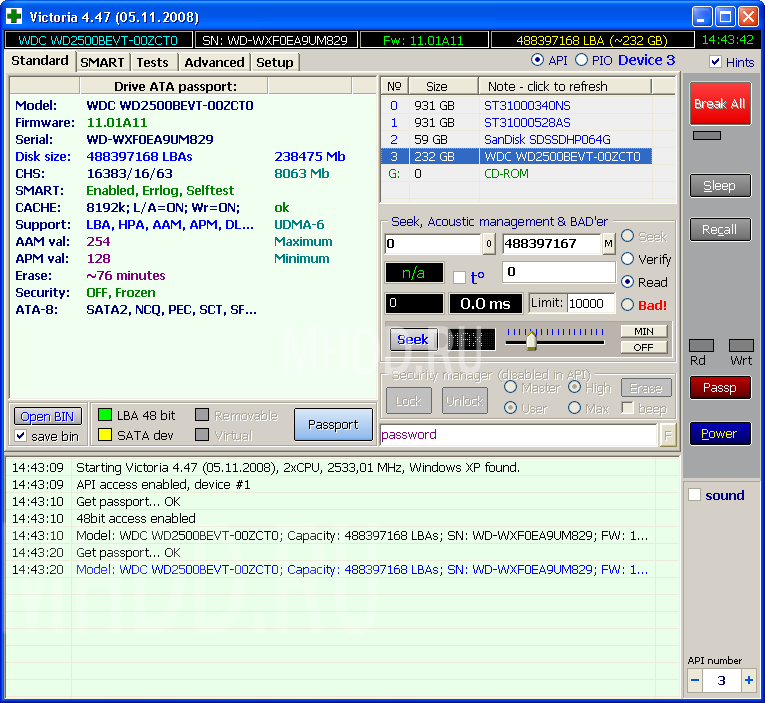Click log entry '48bit access enabled'
The width and height of the screenshot is (765, 703).
click(136, 518)
